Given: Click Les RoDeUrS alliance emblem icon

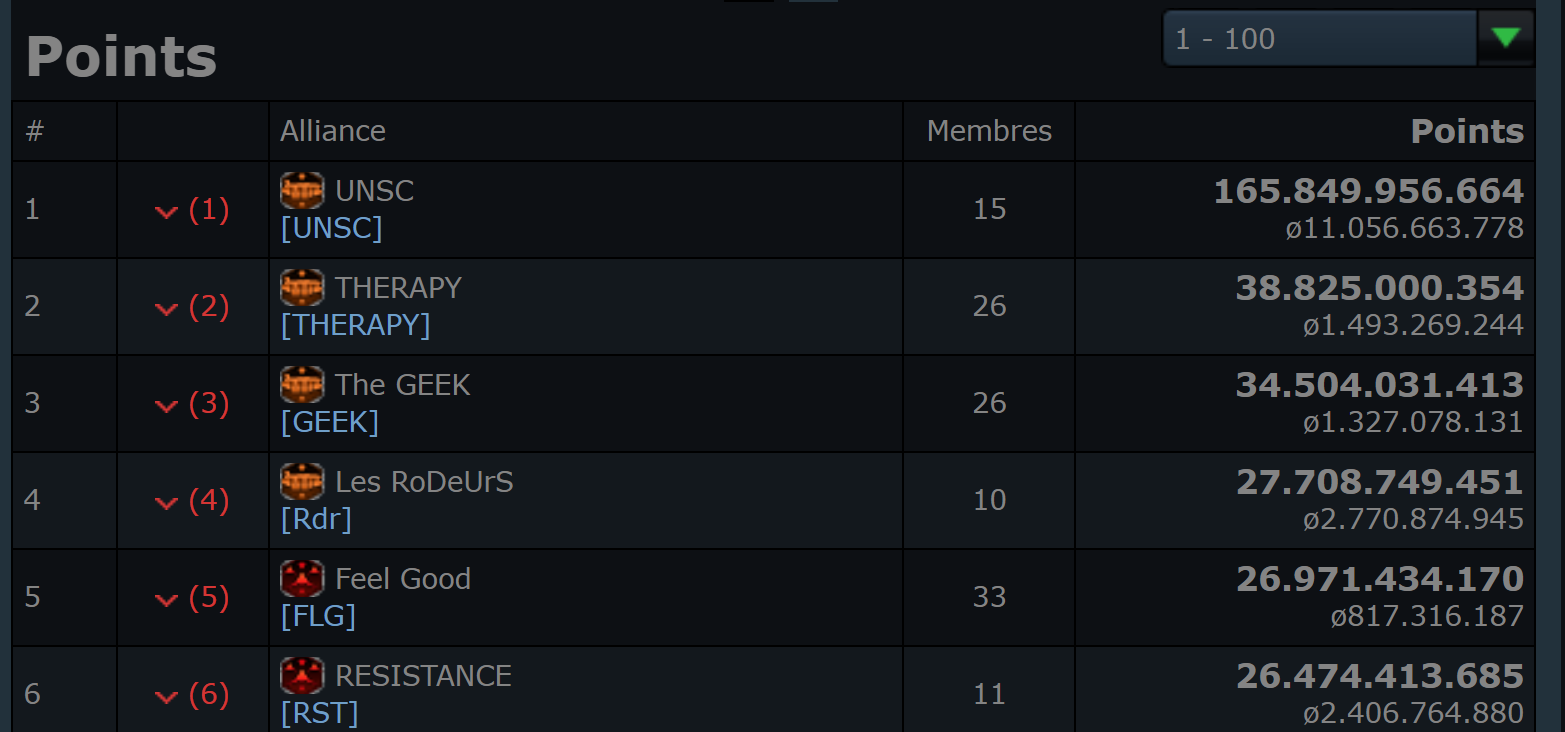Looking at the screenshot, I should (x=302, y=481).
